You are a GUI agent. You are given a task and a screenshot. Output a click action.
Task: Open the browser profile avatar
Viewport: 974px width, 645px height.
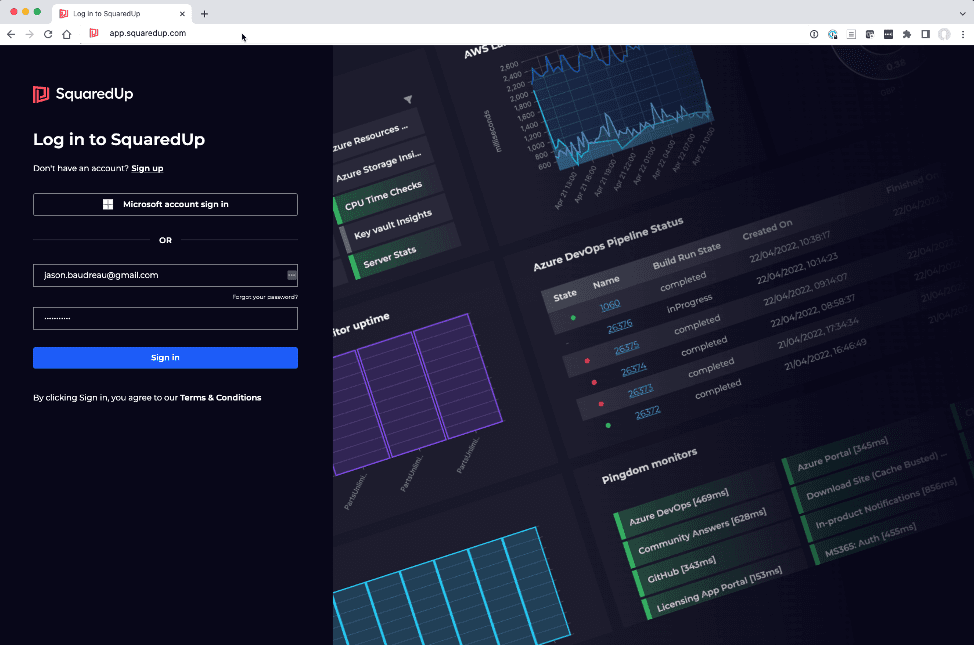[x=943, y=34]
